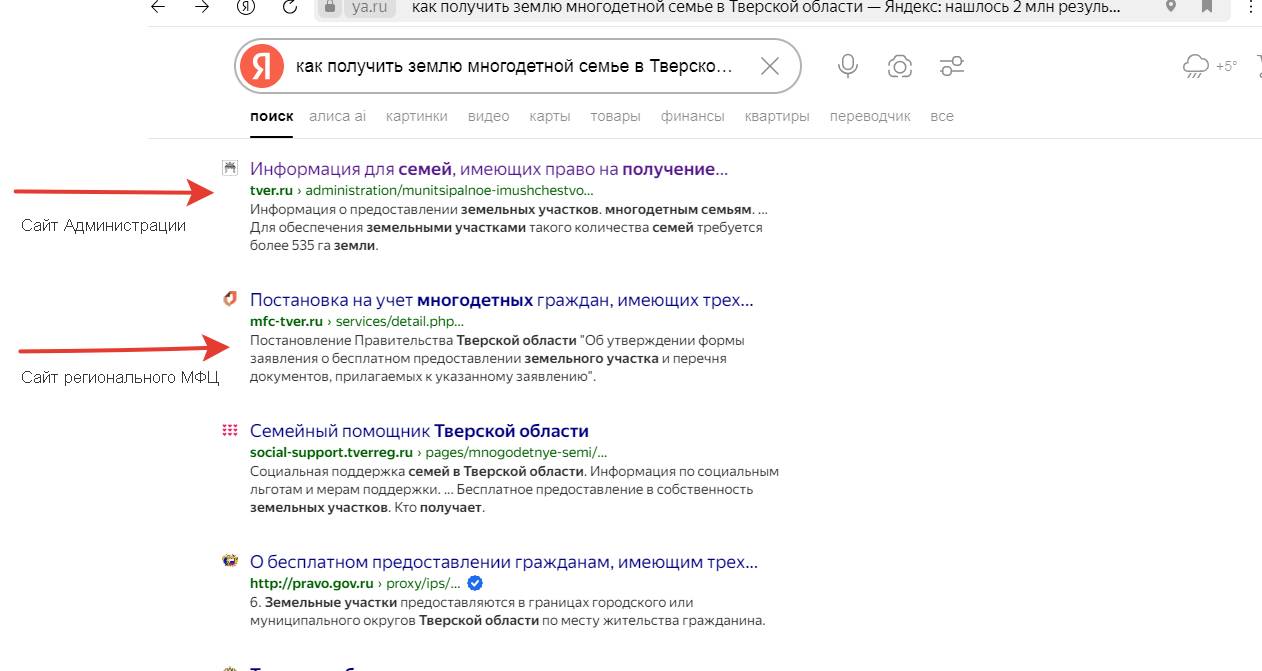Open image search with the camera icon
The image size is (1262, 671).
(900, 67)
